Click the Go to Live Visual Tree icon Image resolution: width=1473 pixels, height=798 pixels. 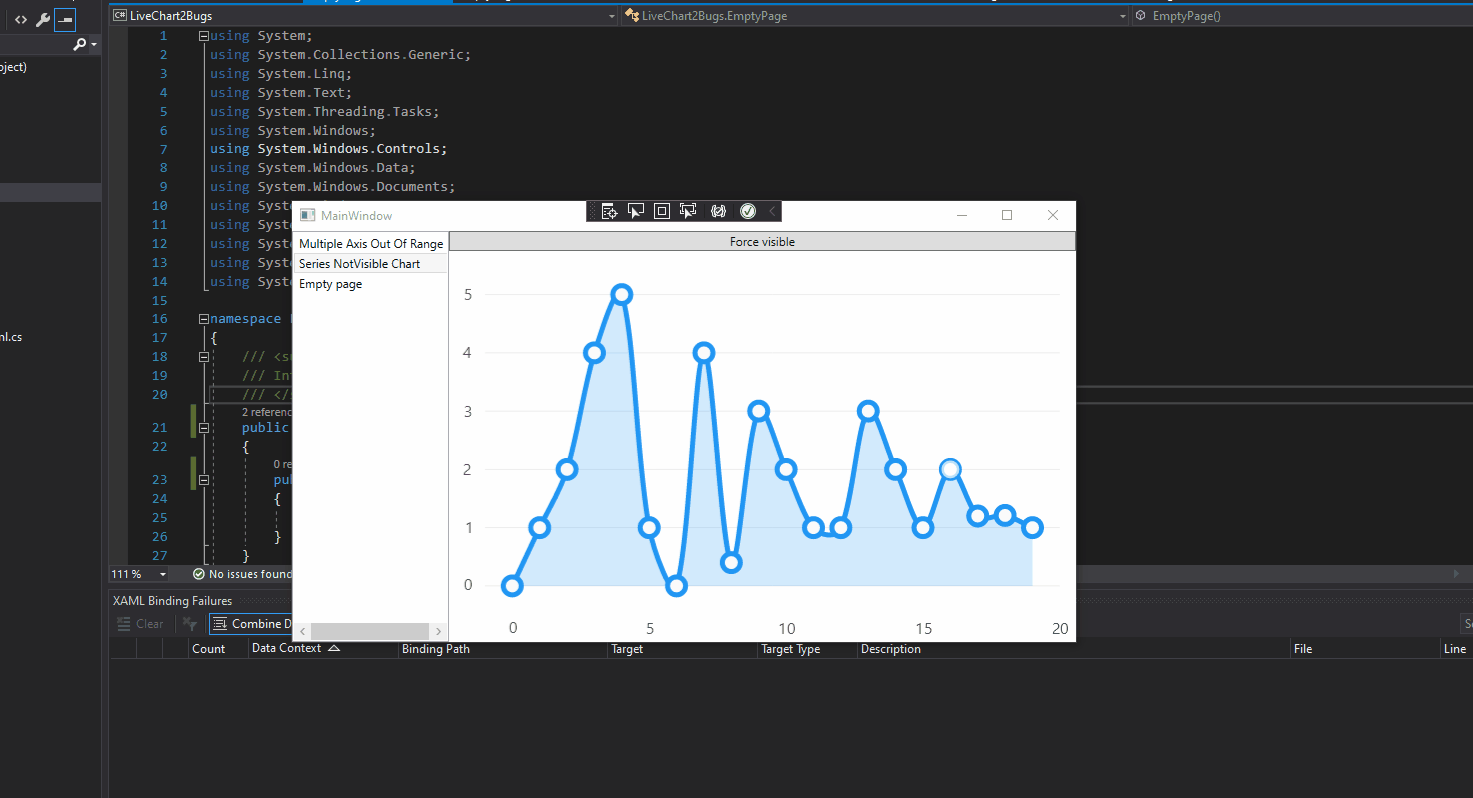coord(610,210)
